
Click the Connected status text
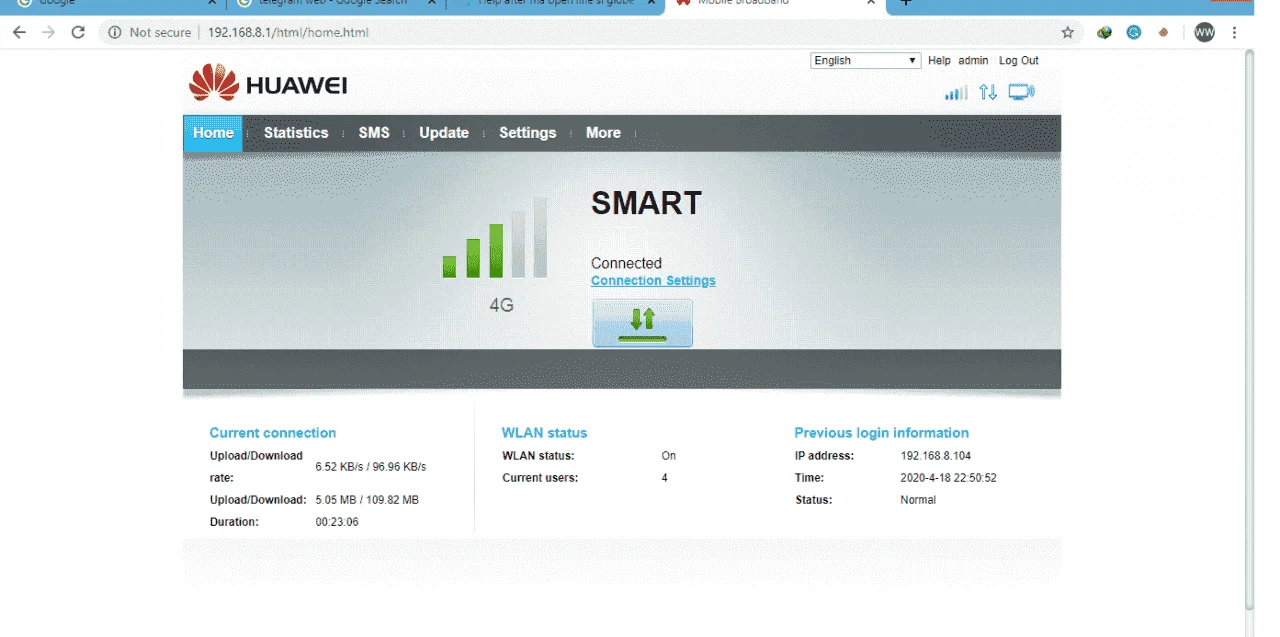[626, 264]
